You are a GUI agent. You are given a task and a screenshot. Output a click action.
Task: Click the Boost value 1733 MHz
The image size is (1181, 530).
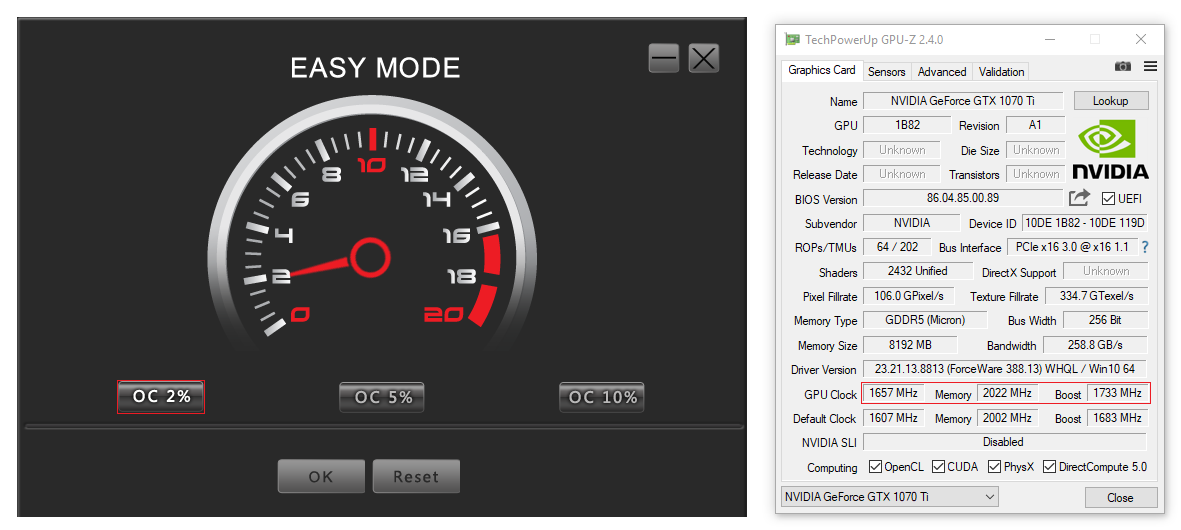coord(1119,393)
